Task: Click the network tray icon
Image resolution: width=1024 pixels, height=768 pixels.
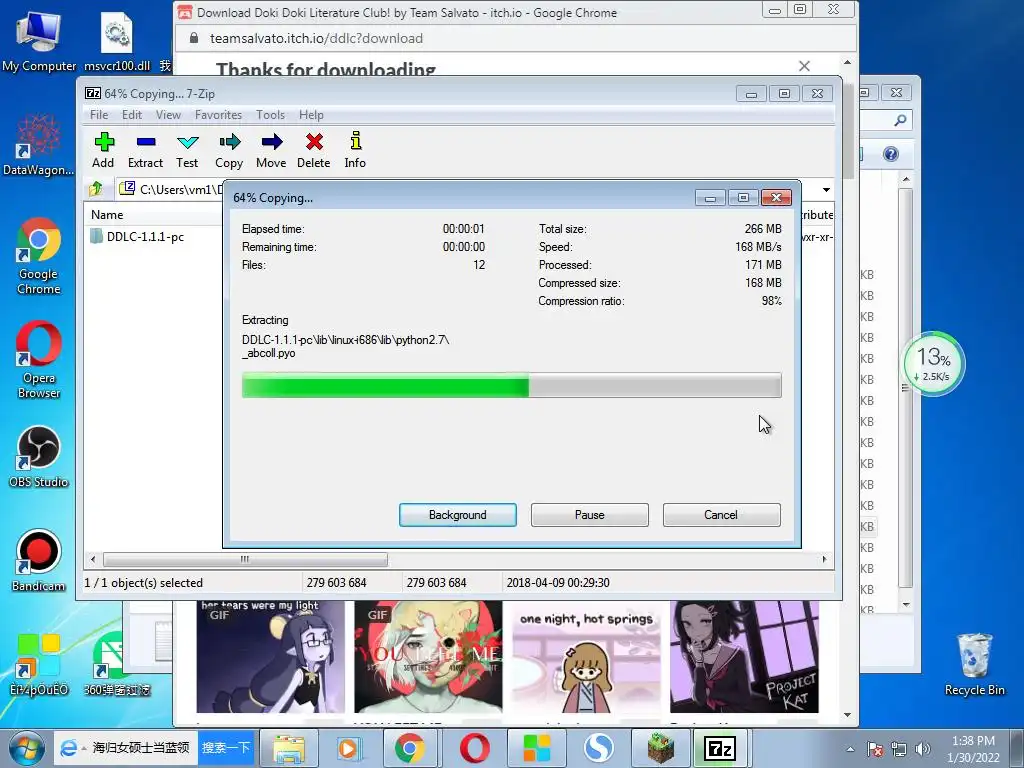Action: (x=899, y=749)
